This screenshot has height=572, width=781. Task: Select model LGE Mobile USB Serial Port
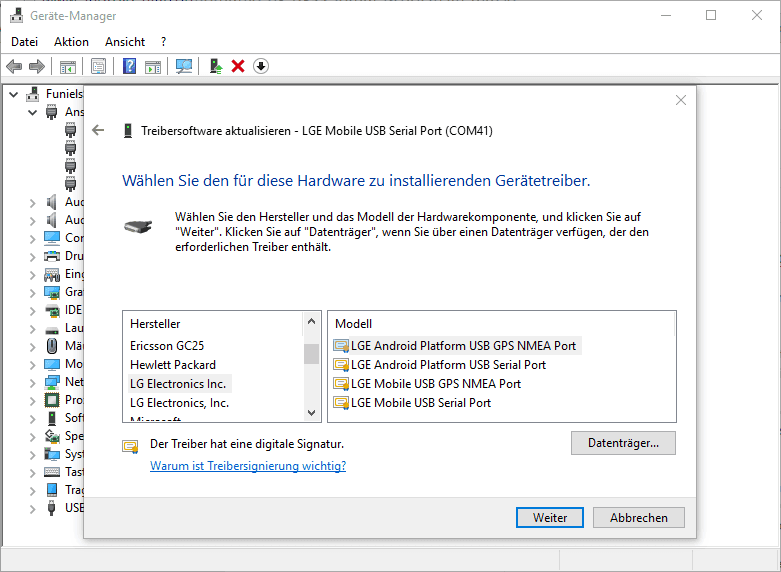pyautogui.click(x=412, y=403)
